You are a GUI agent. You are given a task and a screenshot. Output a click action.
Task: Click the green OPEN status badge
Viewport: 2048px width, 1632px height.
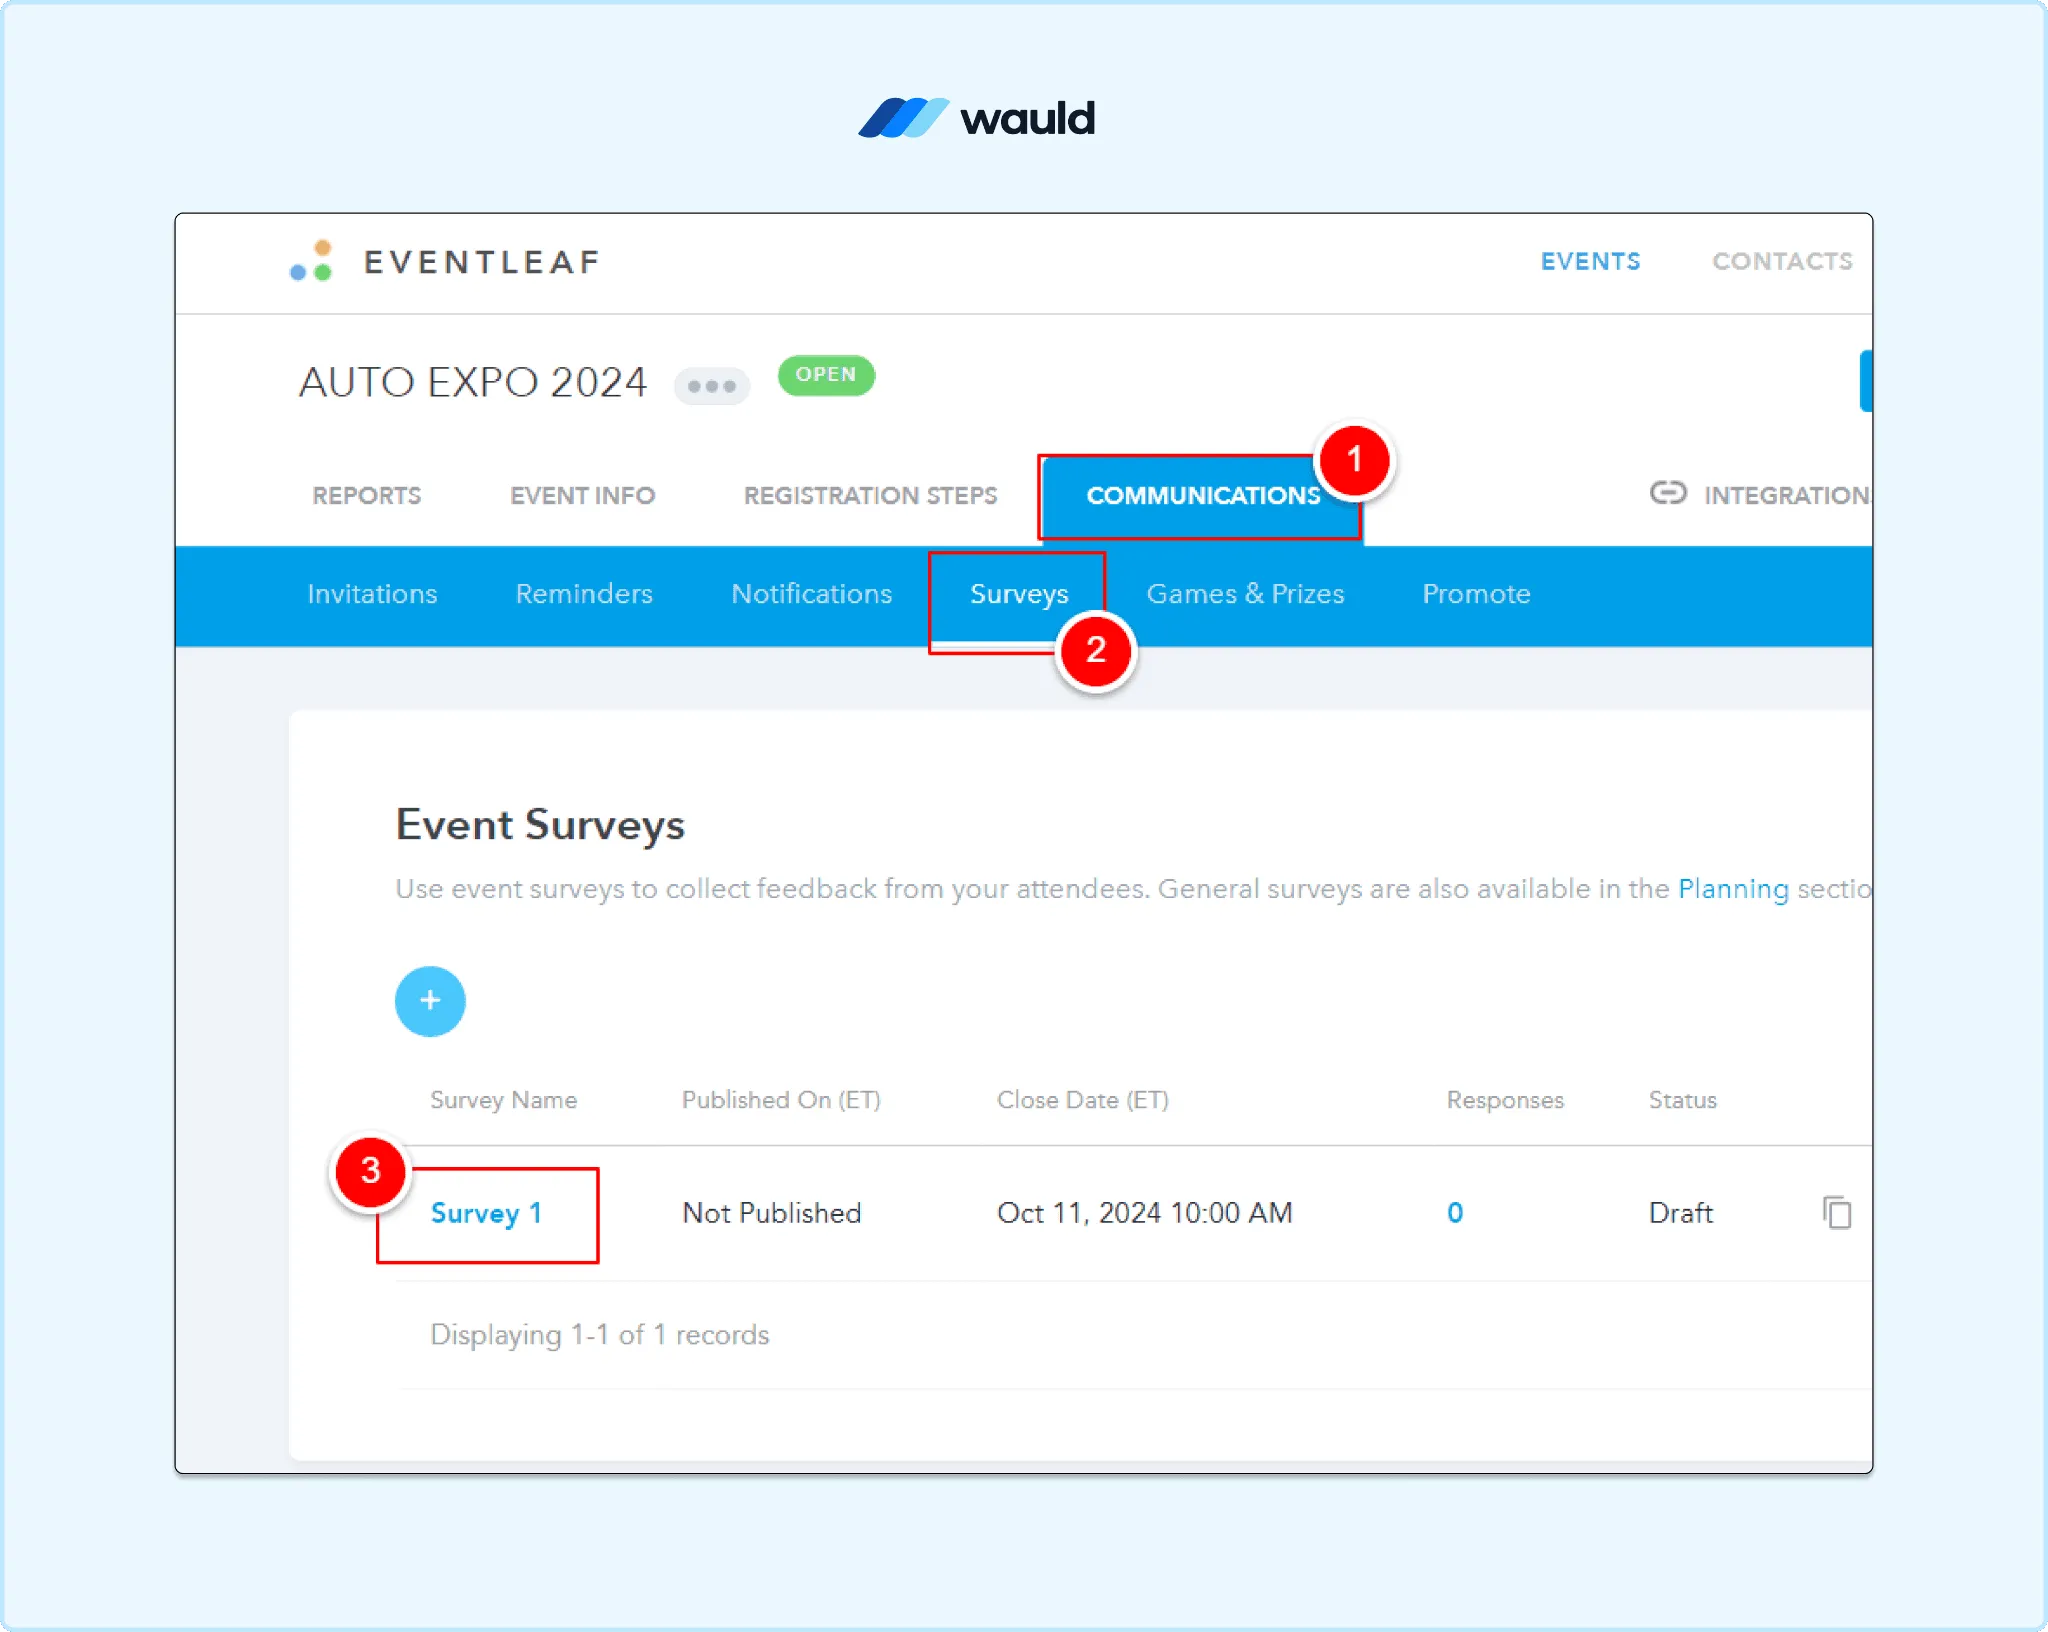826,375
